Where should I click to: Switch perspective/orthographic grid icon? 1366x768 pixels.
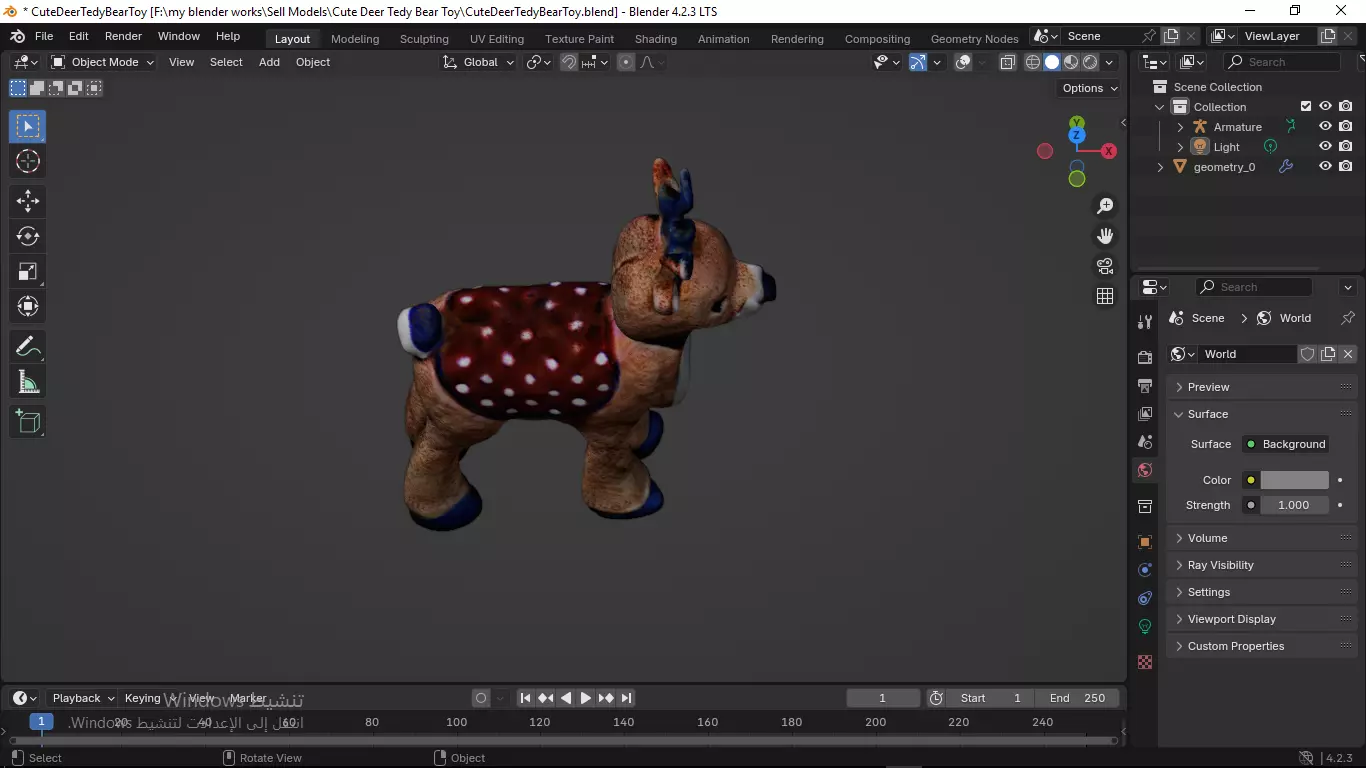coord(1105,296)
